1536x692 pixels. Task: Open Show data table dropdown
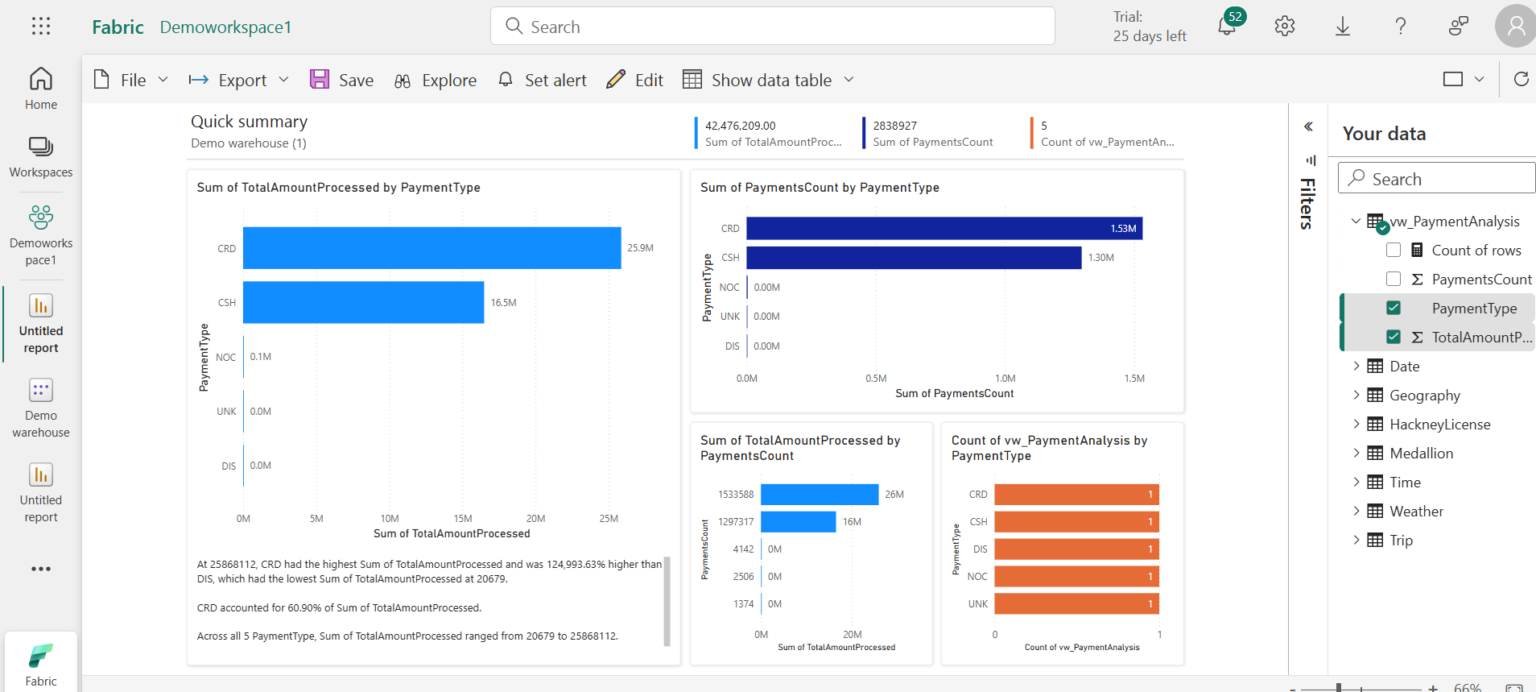[768, 80]
